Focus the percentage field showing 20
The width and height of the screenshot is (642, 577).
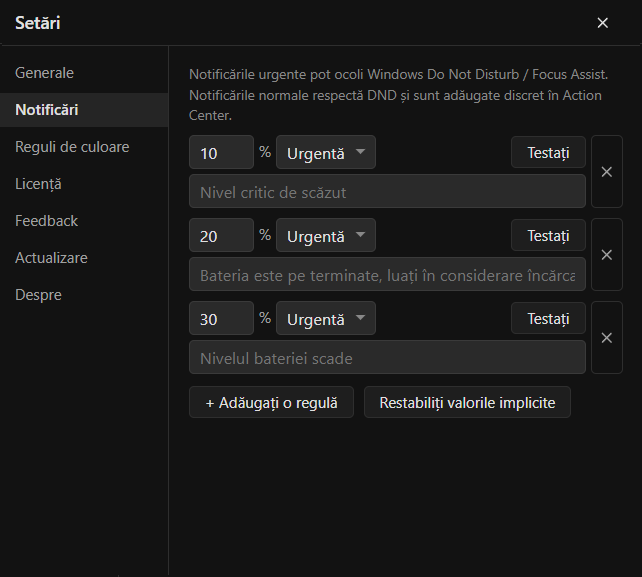pos(222,235)
